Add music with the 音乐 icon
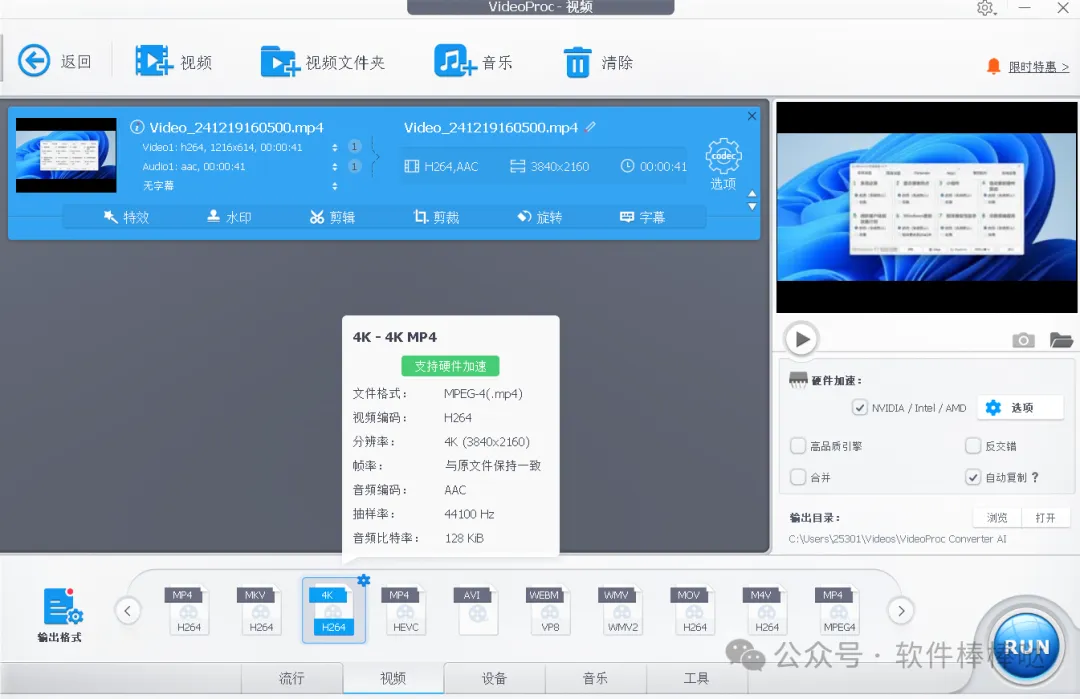The image size is (1080, 699). (455, 61)
